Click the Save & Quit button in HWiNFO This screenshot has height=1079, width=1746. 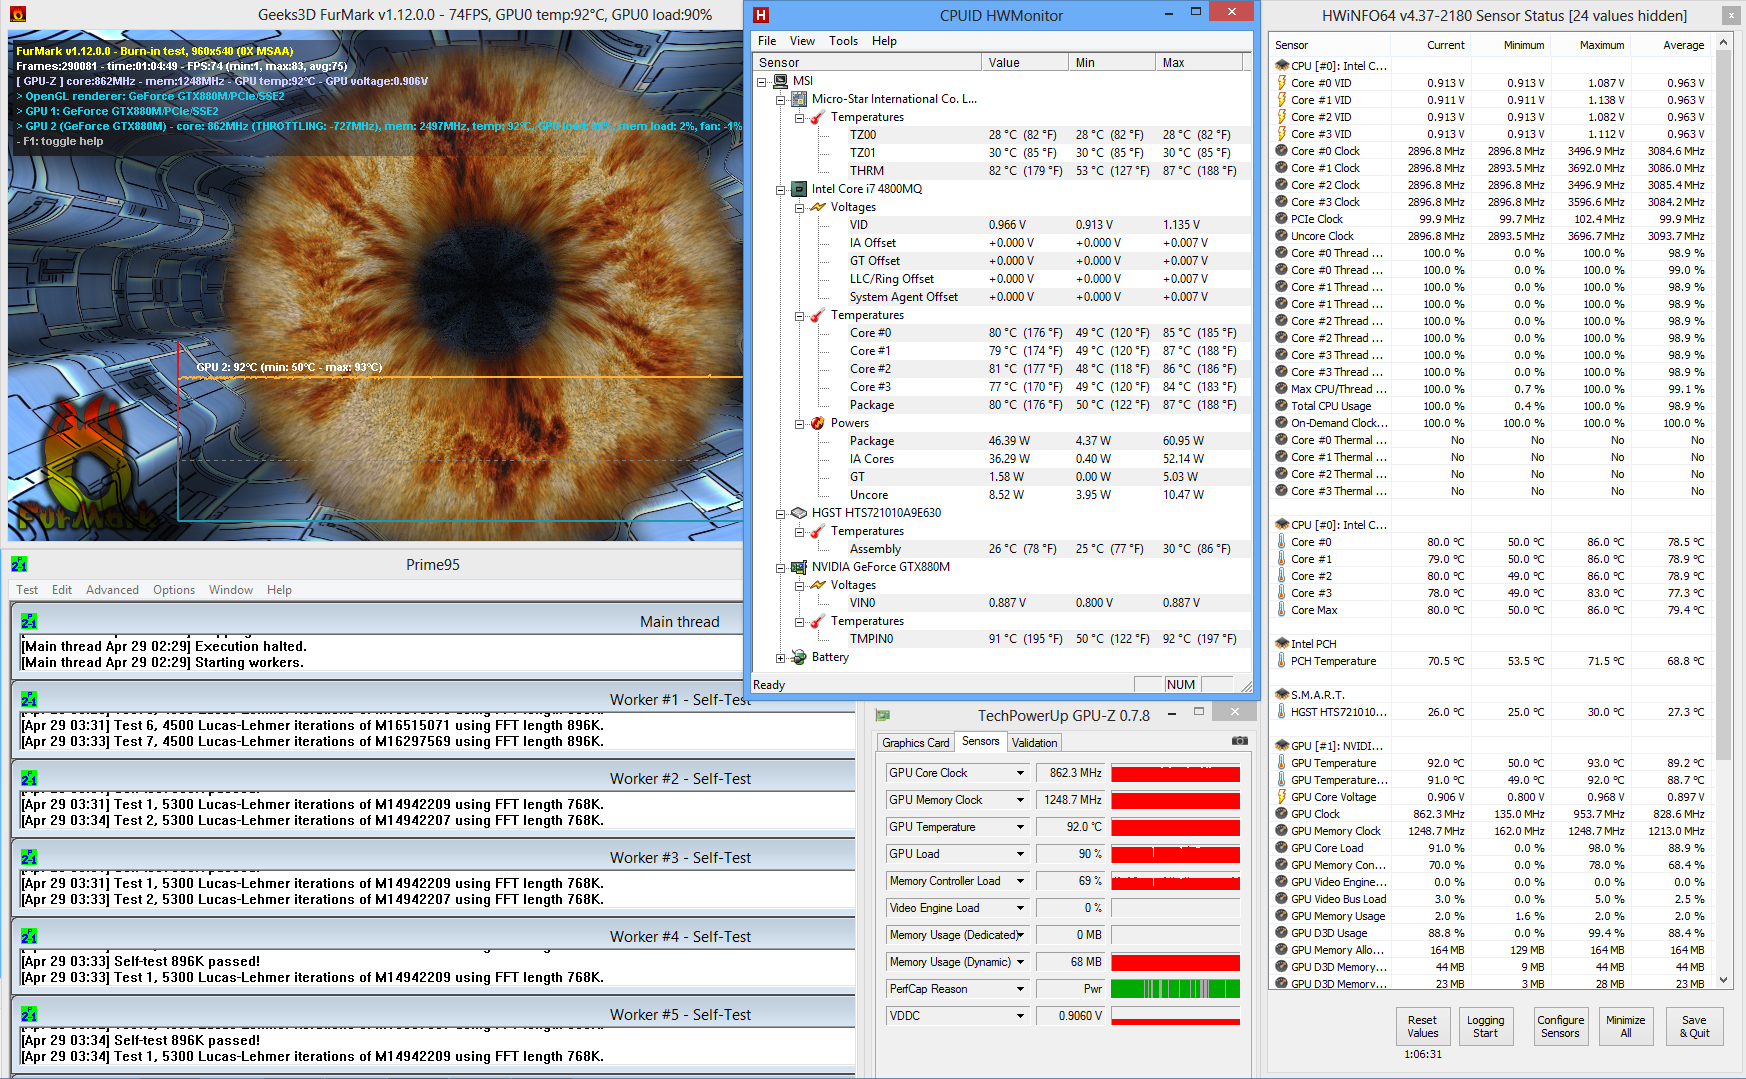[1695, 1027]
